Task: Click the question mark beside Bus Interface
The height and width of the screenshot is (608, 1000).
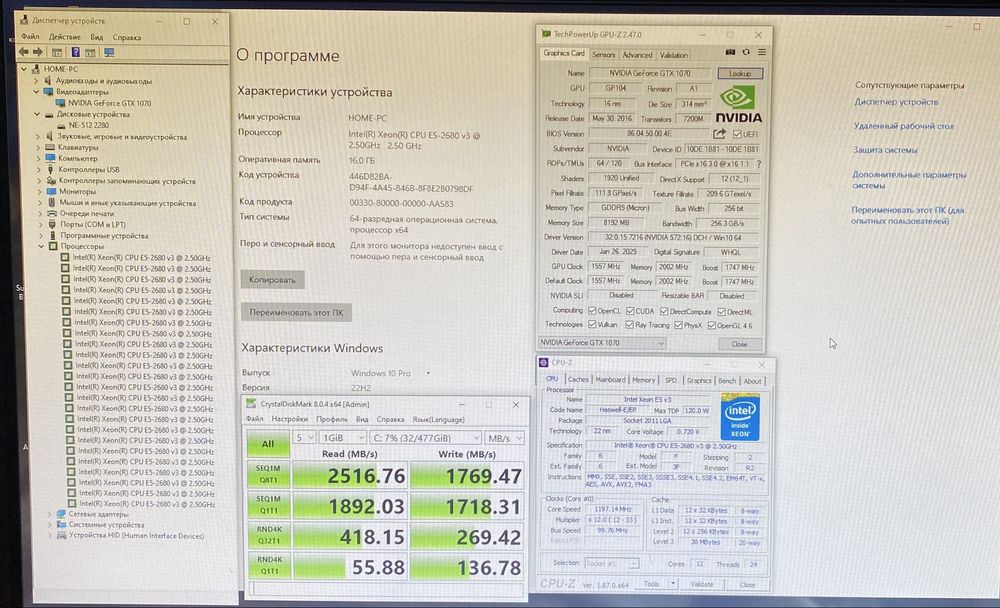Action: (758, 164)
